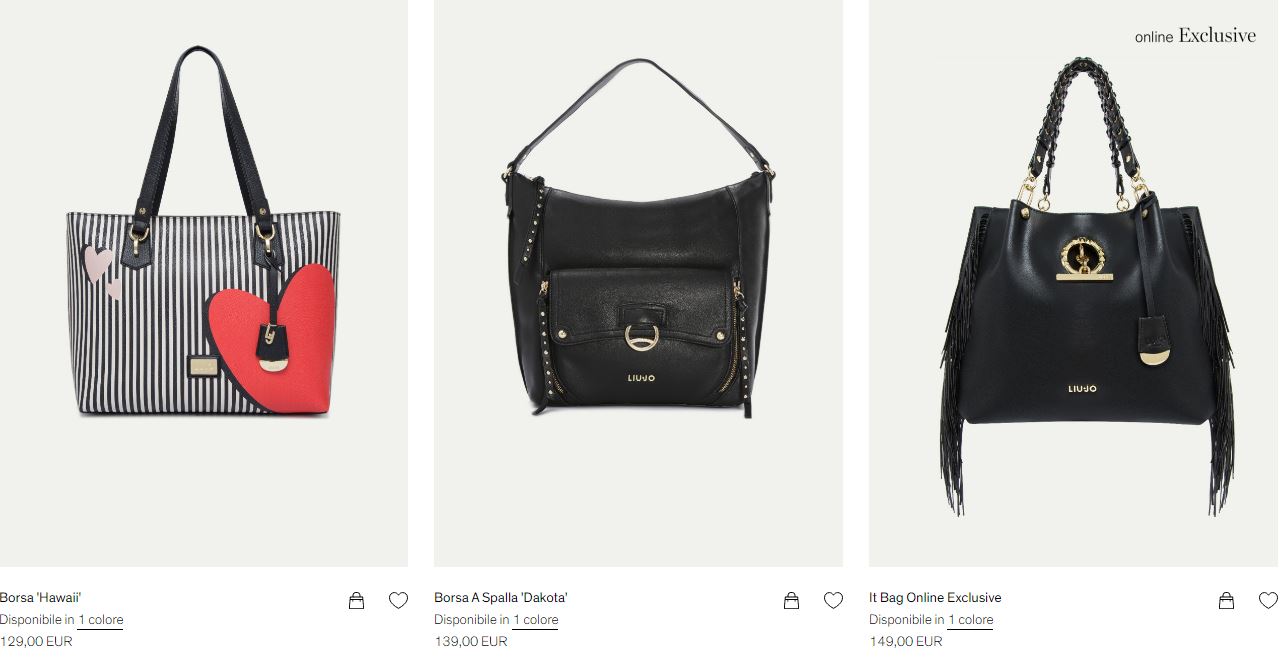Open the Borsa A Spalla 'Dakota' title link
The width and height of the screenshot is (1285, 667).
click(x=501, y=598)
